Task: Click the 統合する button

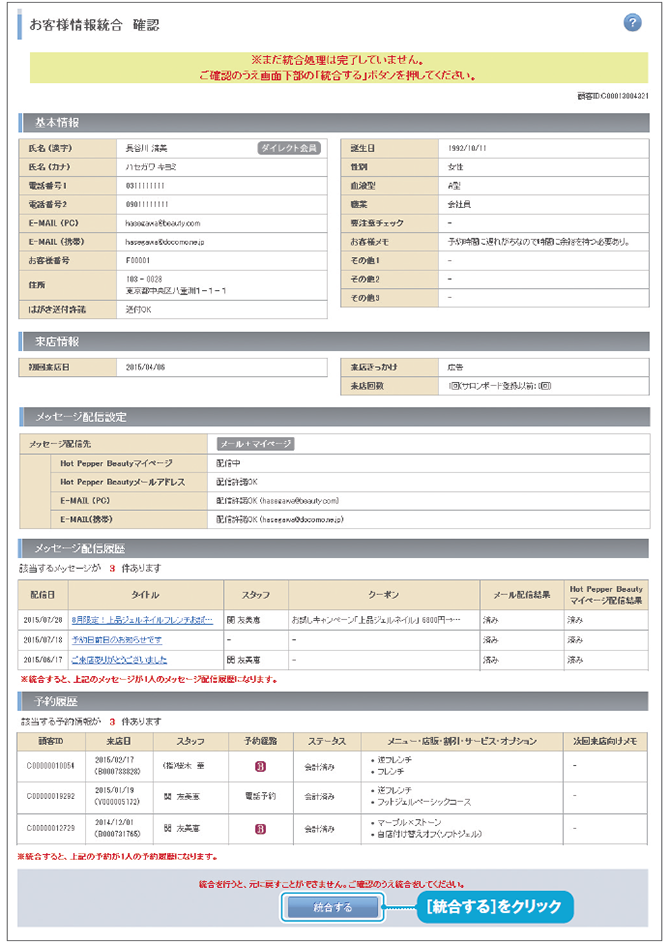Action: click(x=333, y=907)
